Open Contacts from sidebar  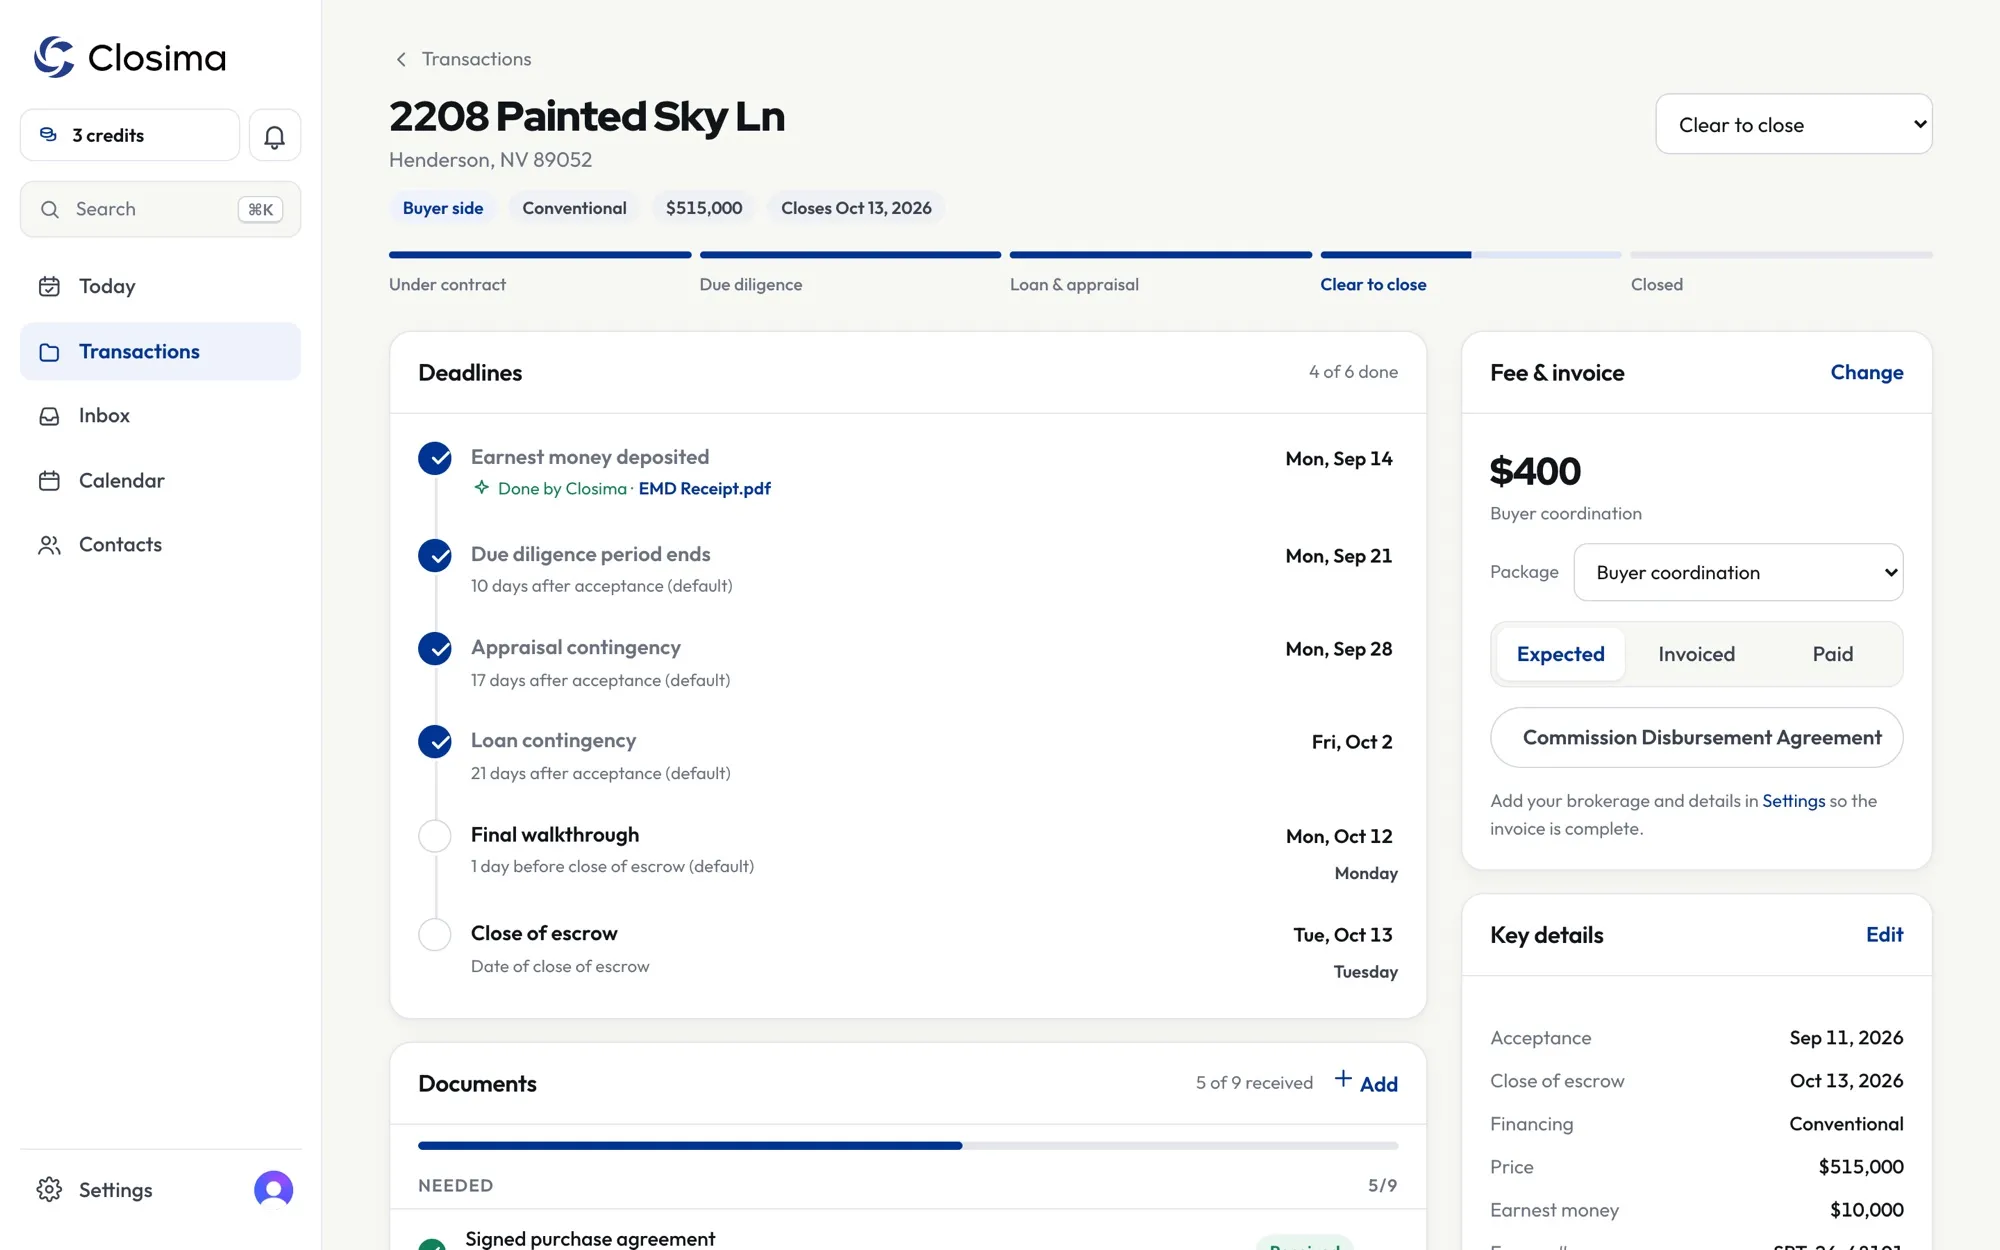click(160, 545)
